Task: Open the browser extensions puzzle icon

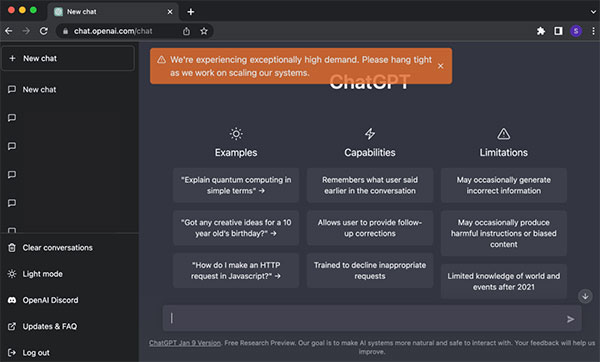Action: [541, 31]
